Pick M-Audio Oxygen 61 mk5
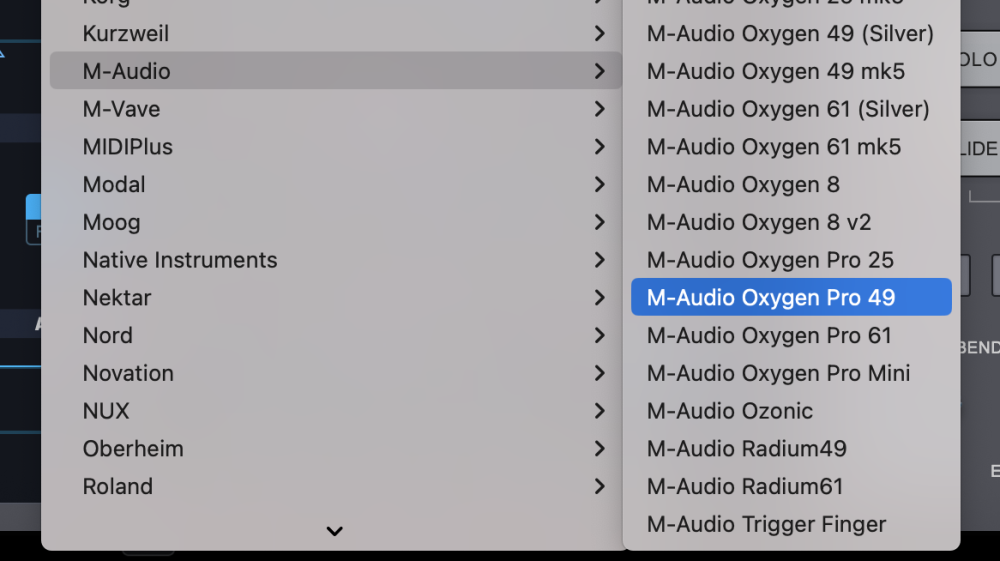The height and width of the screenshot is (561, 1000). (x=774, y=147)
